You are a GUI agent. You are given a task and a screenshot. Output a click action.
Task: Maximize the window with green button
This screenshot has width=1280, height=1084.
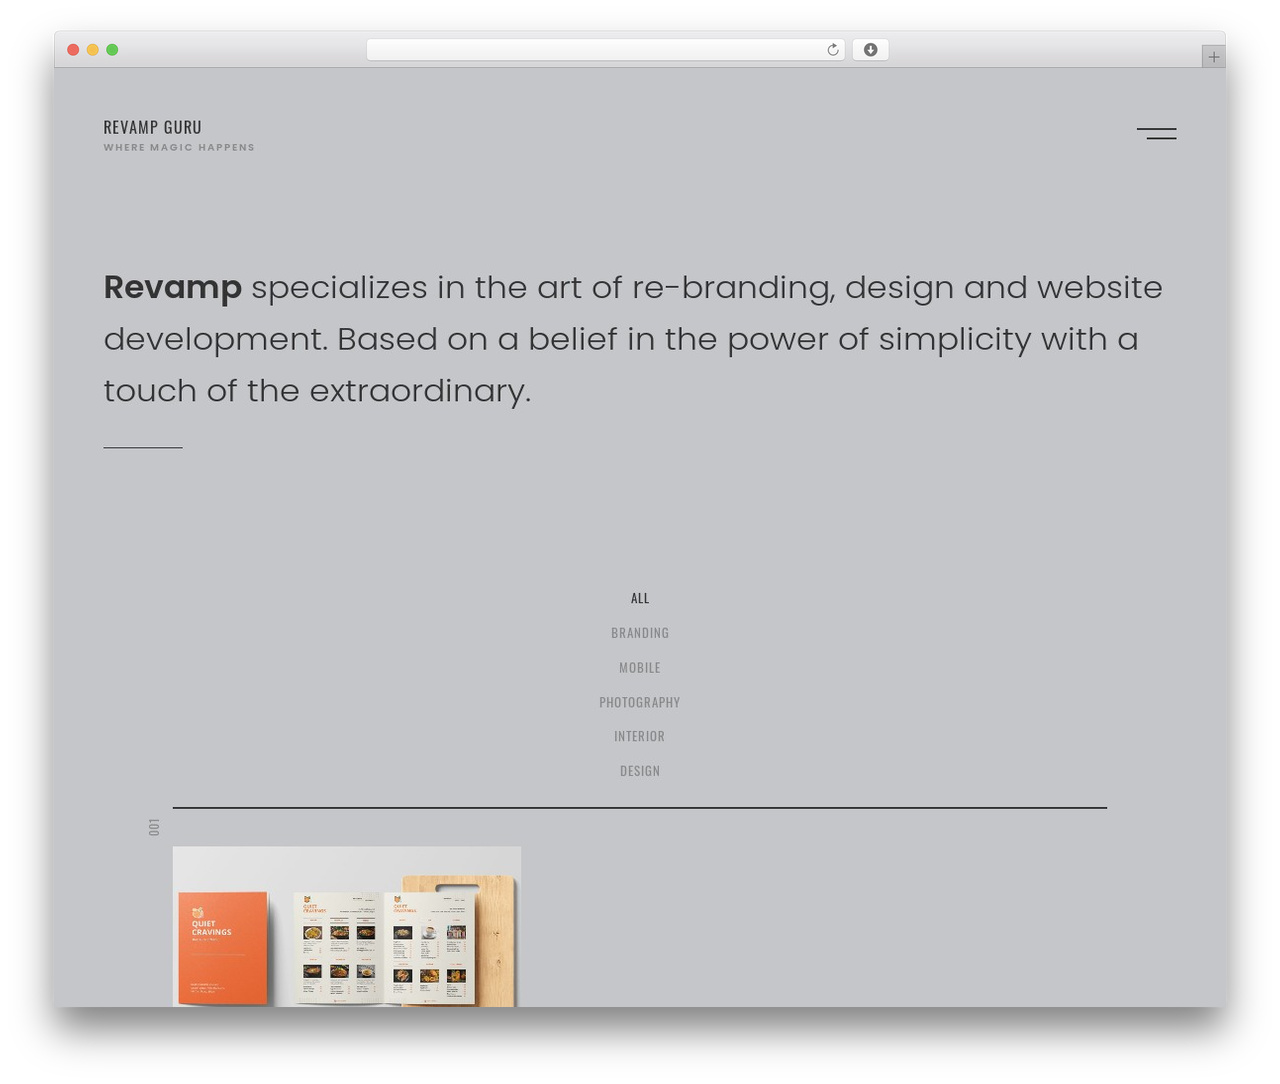[x=112, y=50]
